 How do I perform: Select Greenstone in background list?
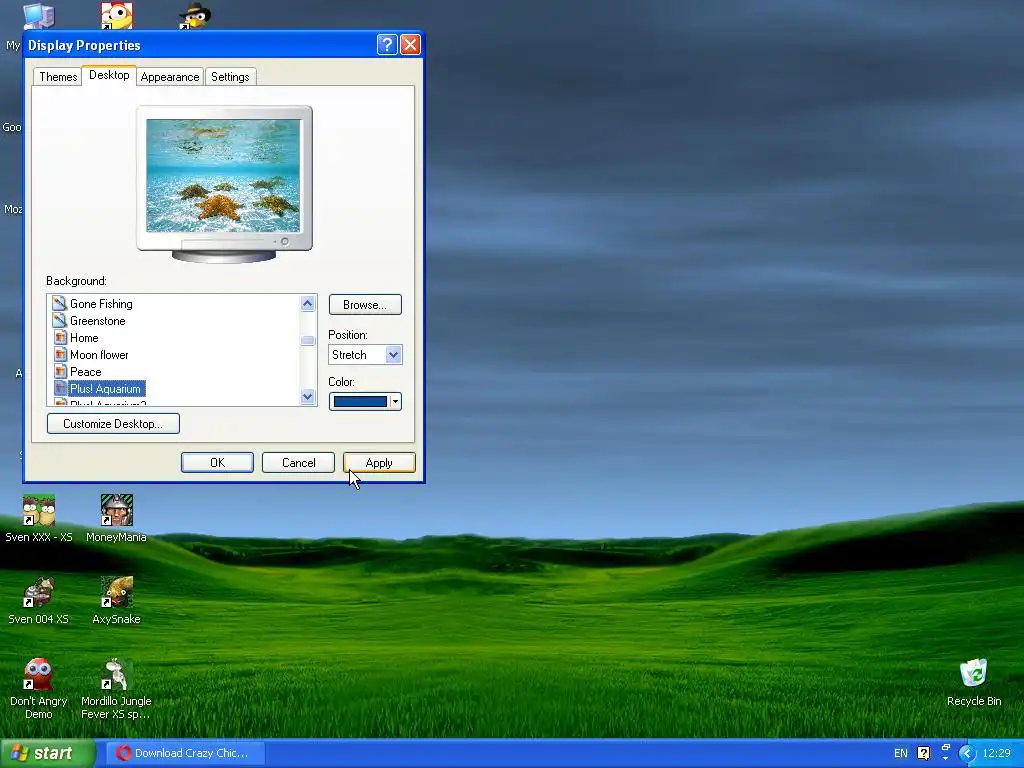tap(97, 321)
